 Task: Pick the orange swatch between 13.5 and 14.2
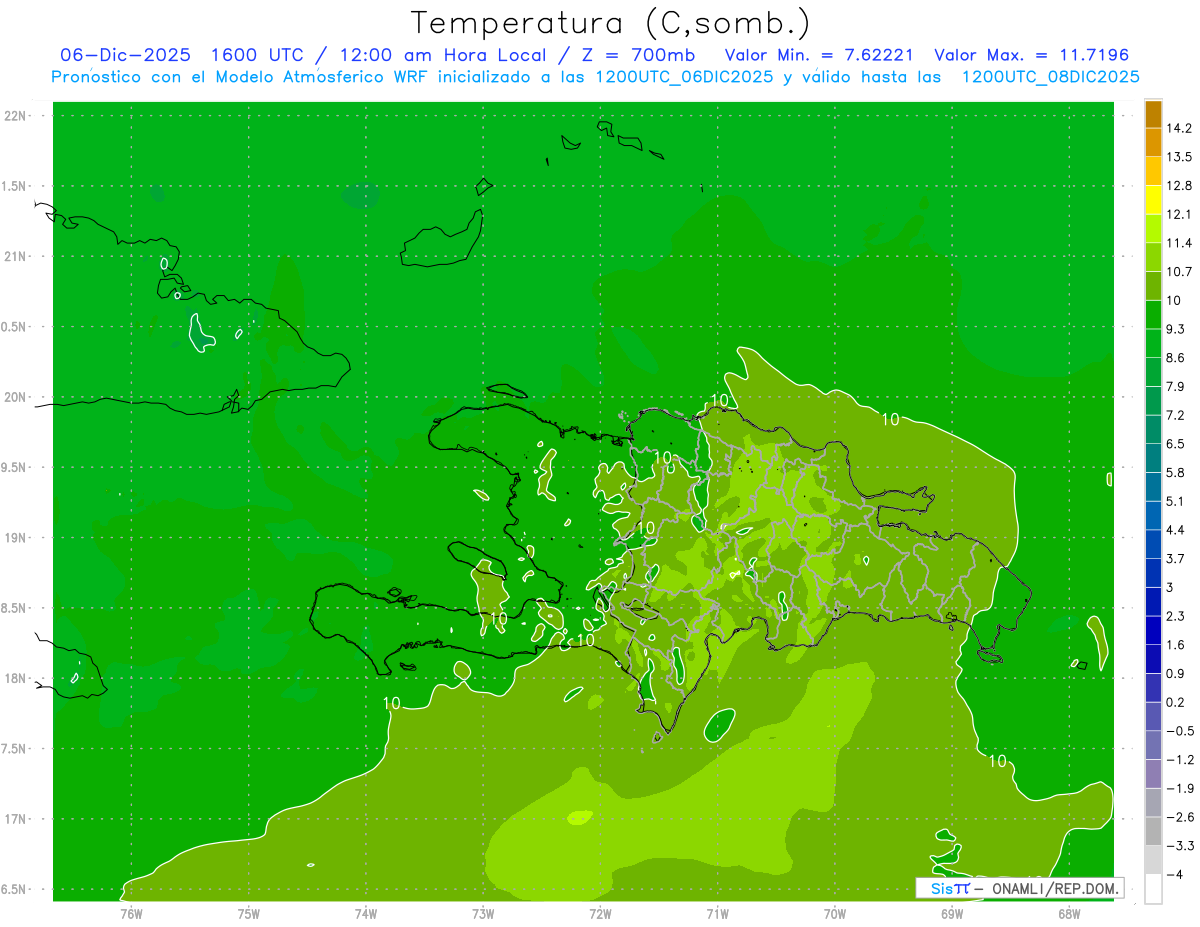[1153, 143]
